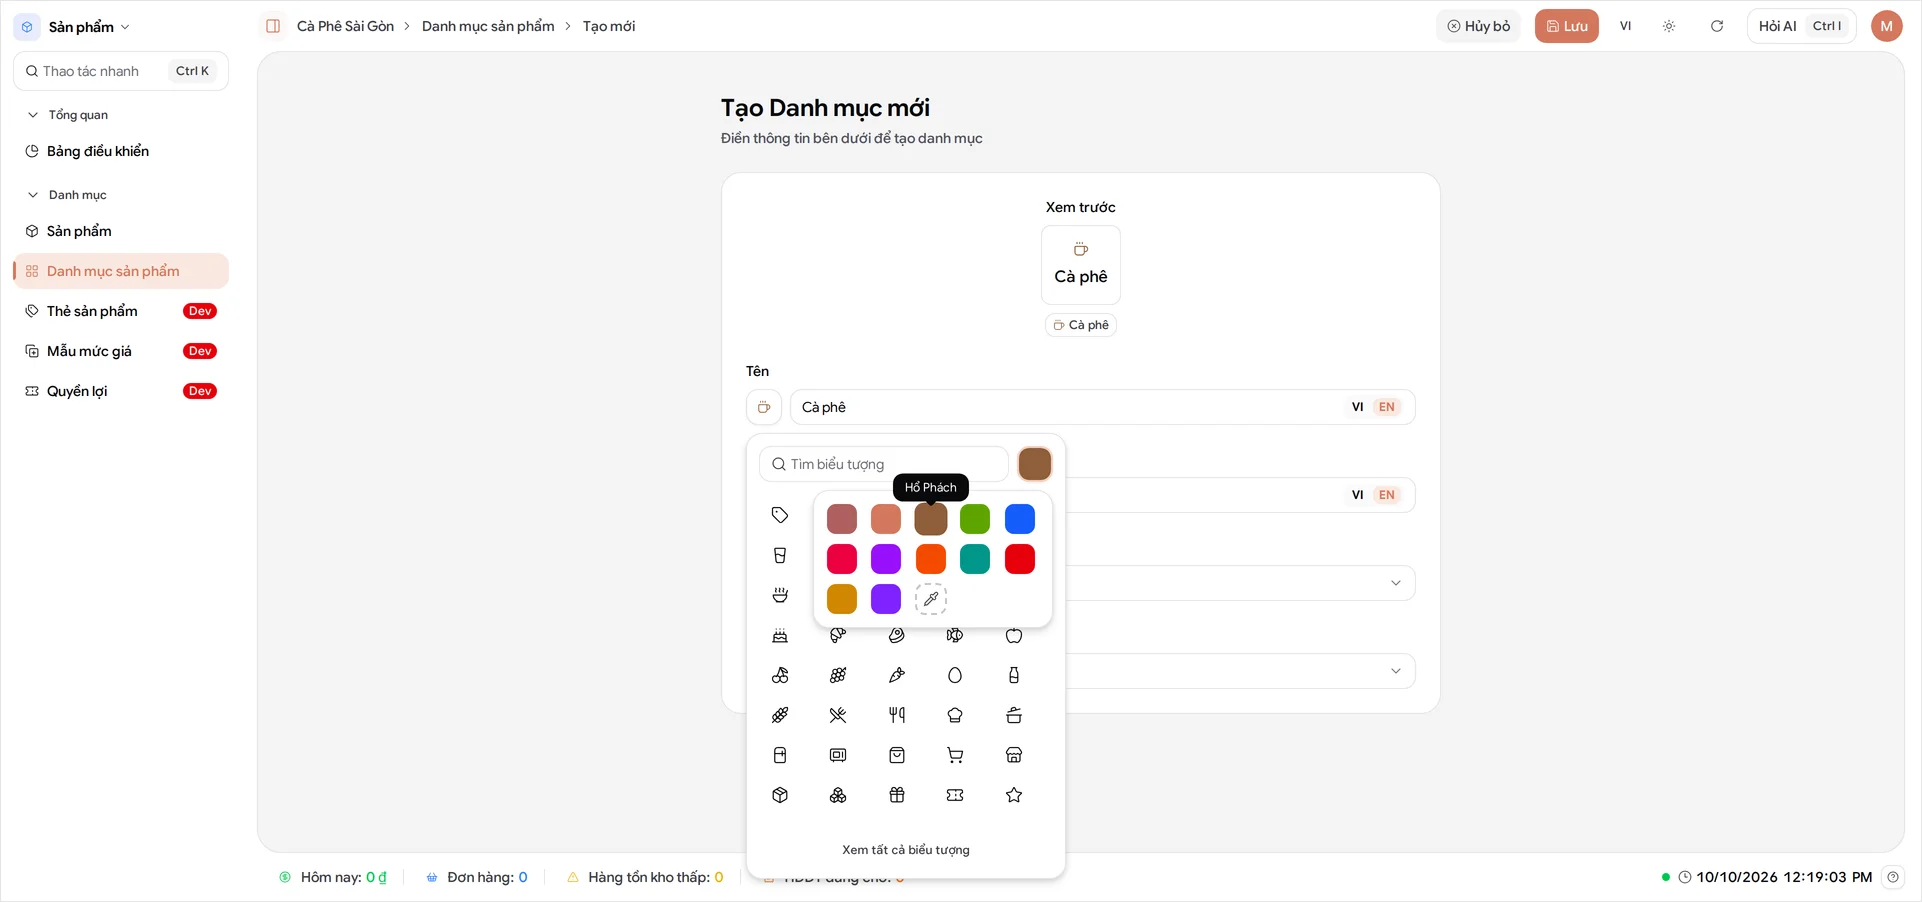Open Thẻ sản phẩm menu item
This screenshot has width=1922, height=902.
tap(121, 311)
